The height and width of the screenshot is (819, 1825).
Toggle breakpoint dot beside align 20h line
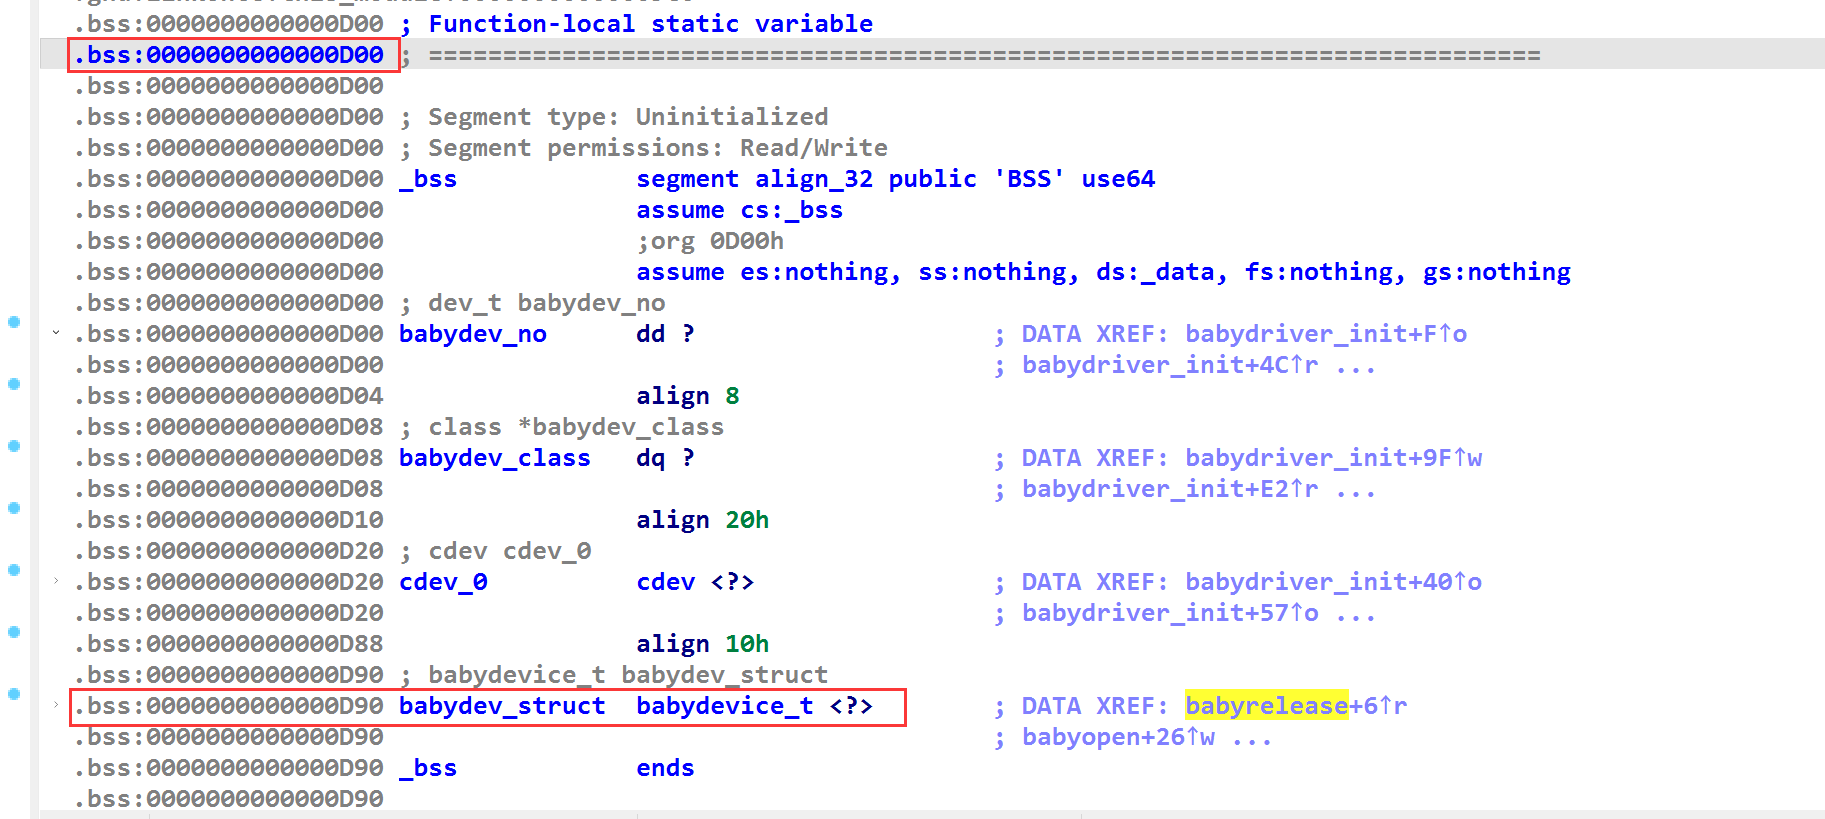tap(14, 508)
